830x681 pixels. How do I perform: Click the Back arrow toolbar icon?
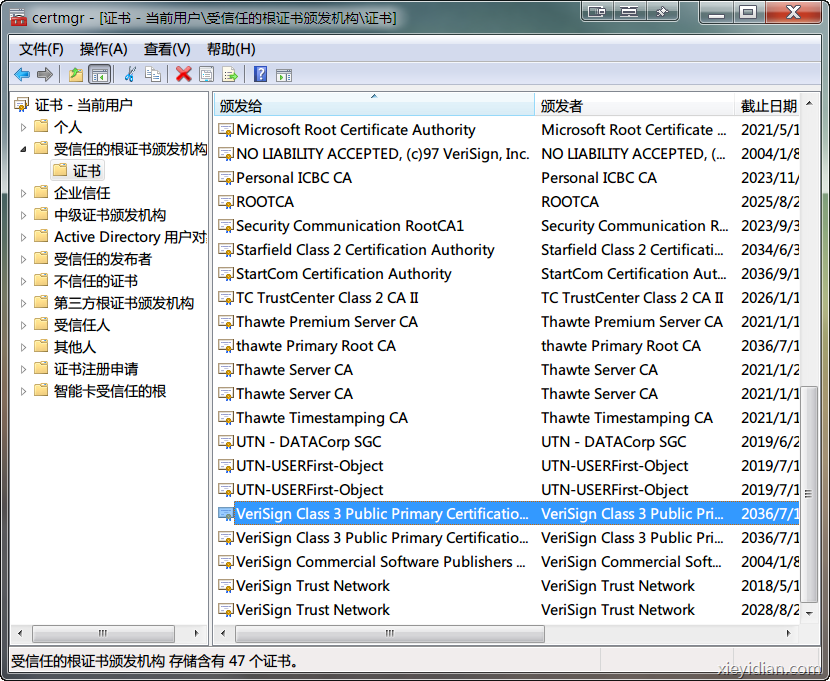tap(22, 74)
